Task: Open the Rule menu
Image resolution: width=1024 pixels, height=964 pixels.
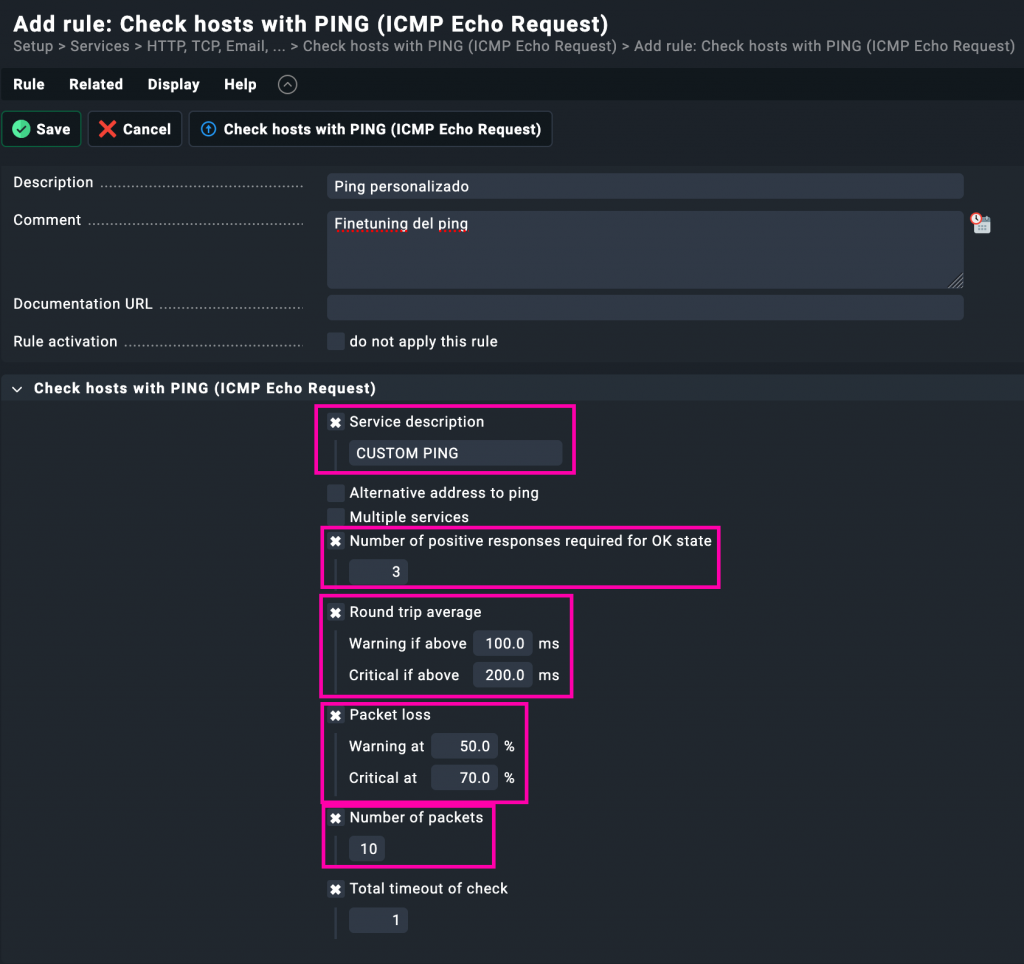Action: 29,85
